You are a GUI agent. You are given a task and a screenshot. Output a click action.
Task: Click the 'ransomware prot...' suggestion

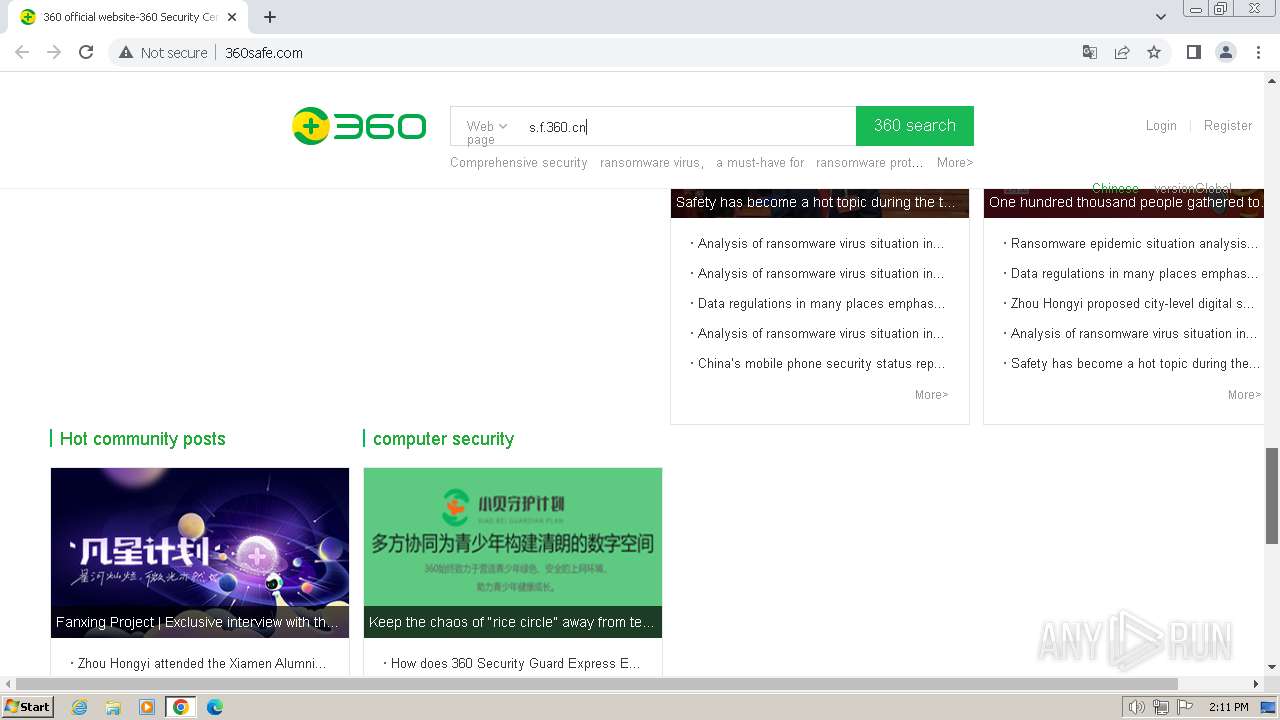(x=869, y=162)
